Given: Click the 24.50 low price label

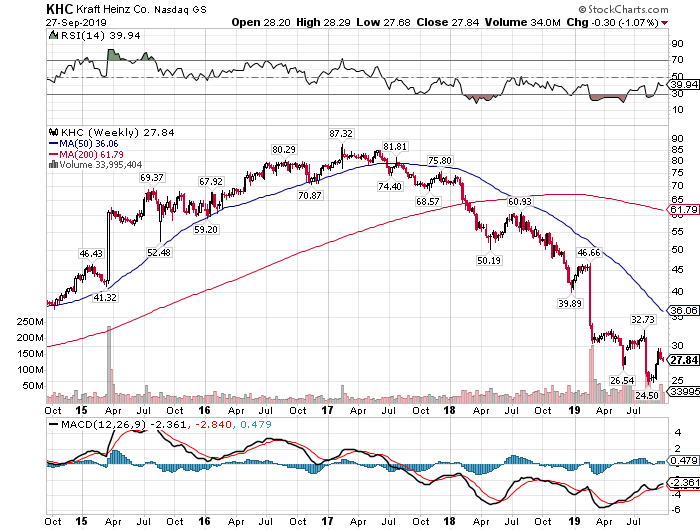Looking at the screenshot, I should click(x=647, y=396).
